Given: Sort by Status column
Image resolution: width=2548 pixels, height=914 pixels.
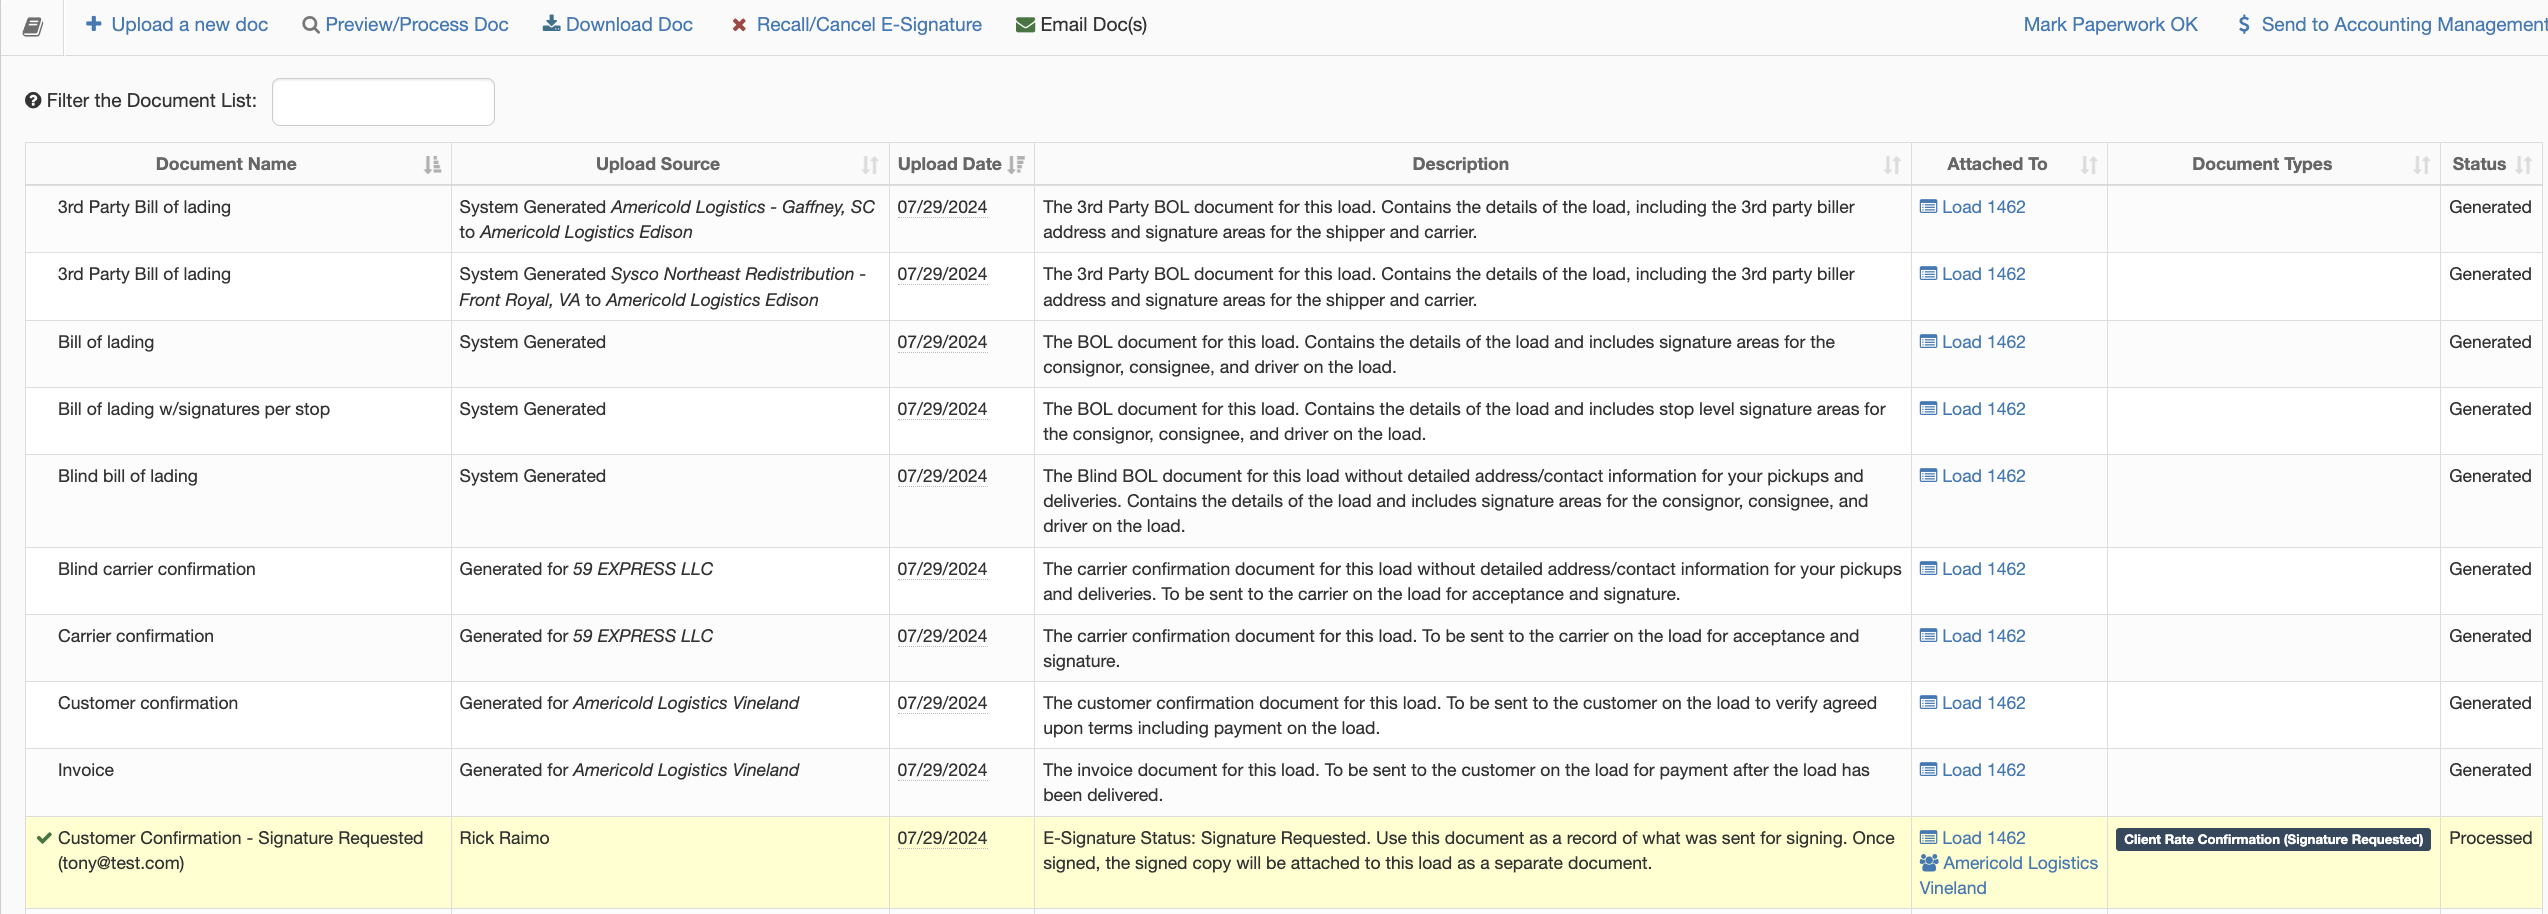Looking at the screenshot, I should [2490, 164].
